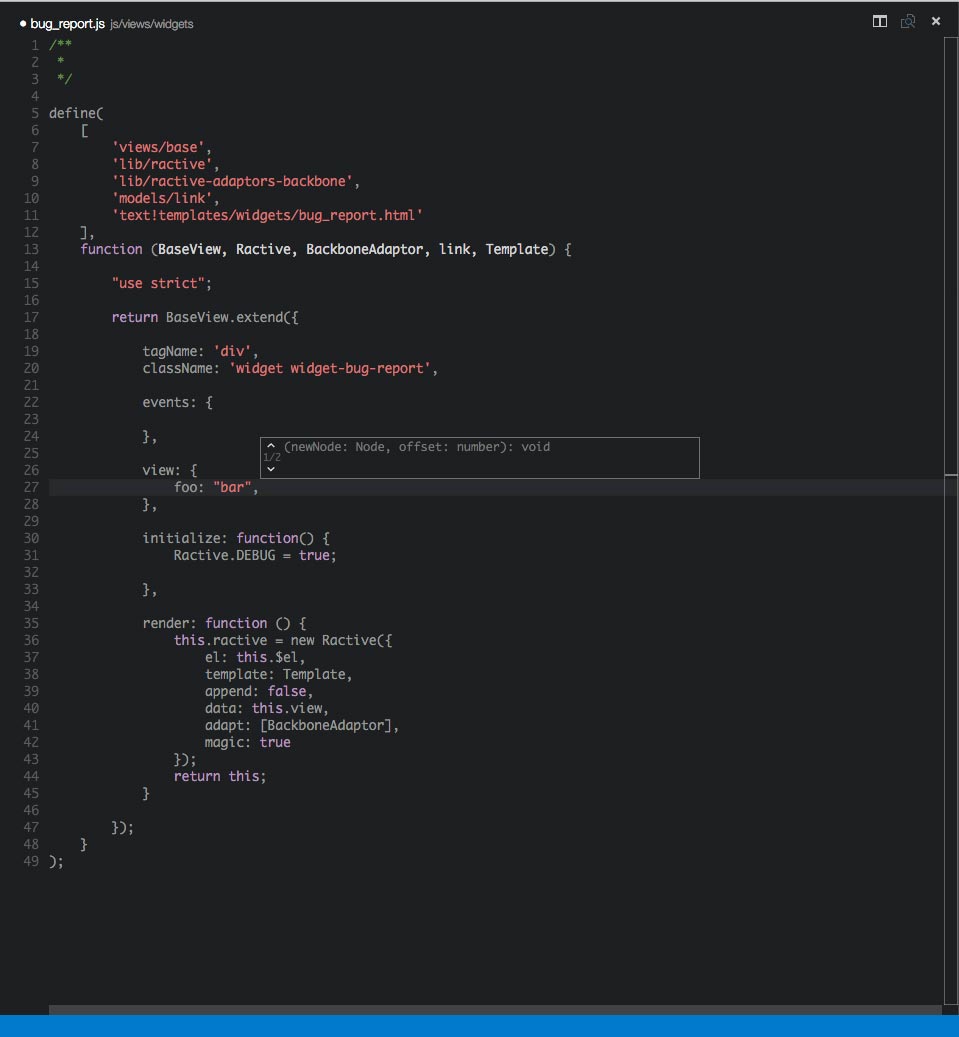Click the 'view:' property on line 26
The width and height of the screenshot is (959, 1037).
click(161, 470)
